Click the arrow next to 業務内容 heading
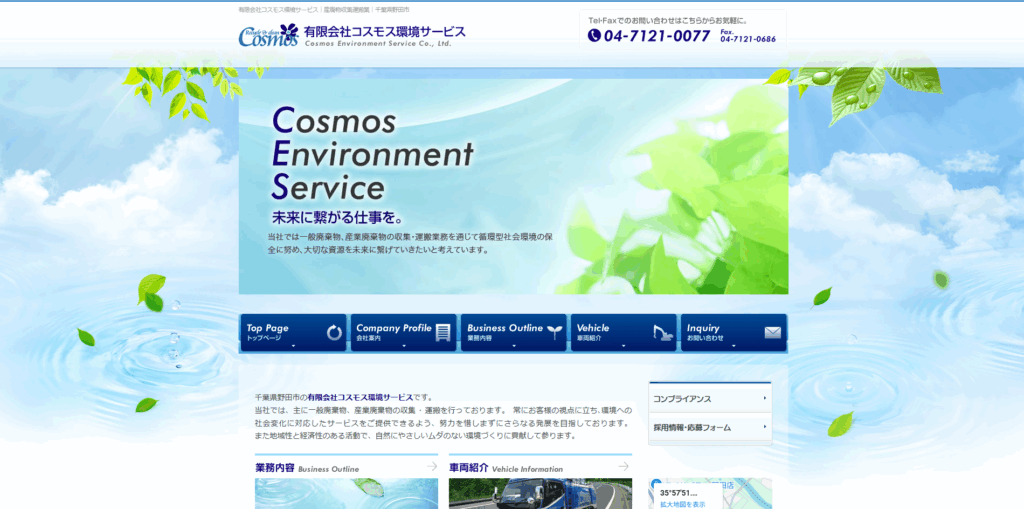Image resolution: width=1024 pixels, height=509 pixels. pos(432,466)
